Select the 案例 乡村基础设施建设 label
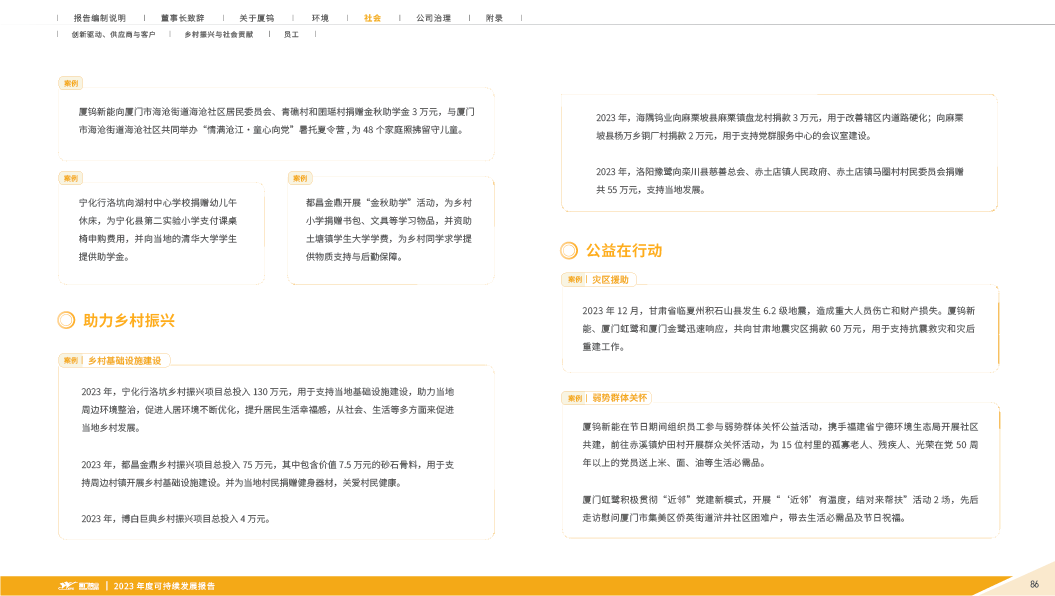 point(115,360)
